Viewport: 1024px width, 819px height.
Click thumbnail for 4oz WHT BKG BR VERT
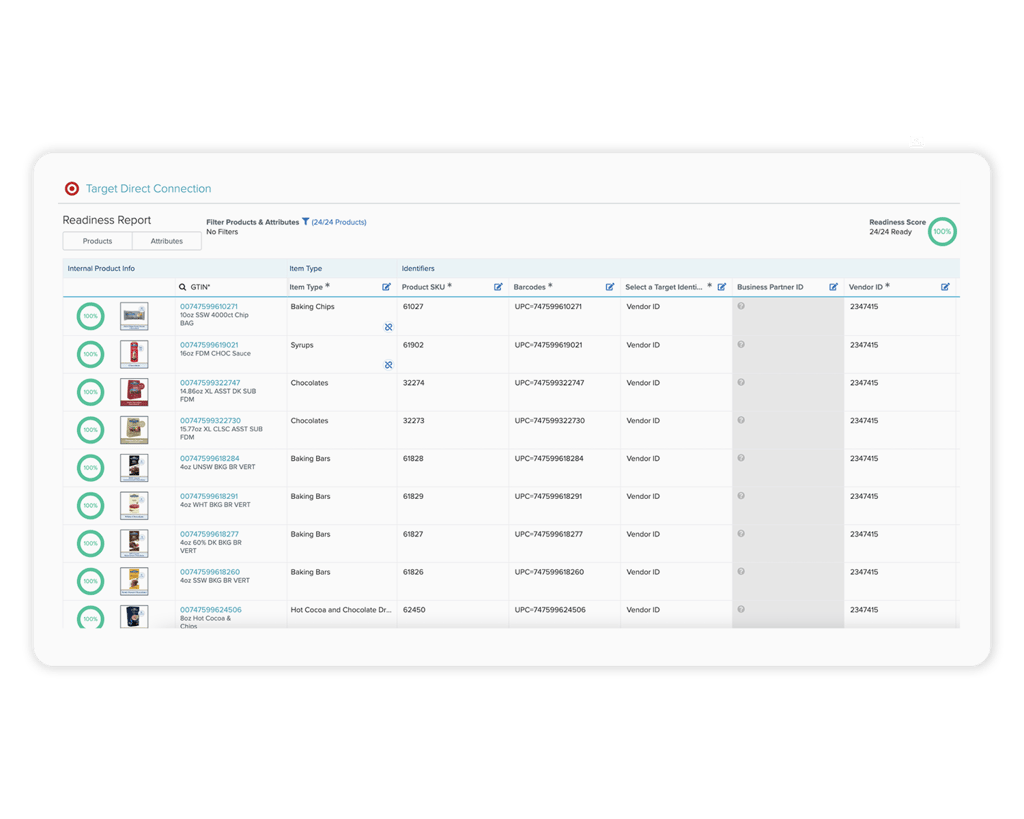click(x=135, y=506)
